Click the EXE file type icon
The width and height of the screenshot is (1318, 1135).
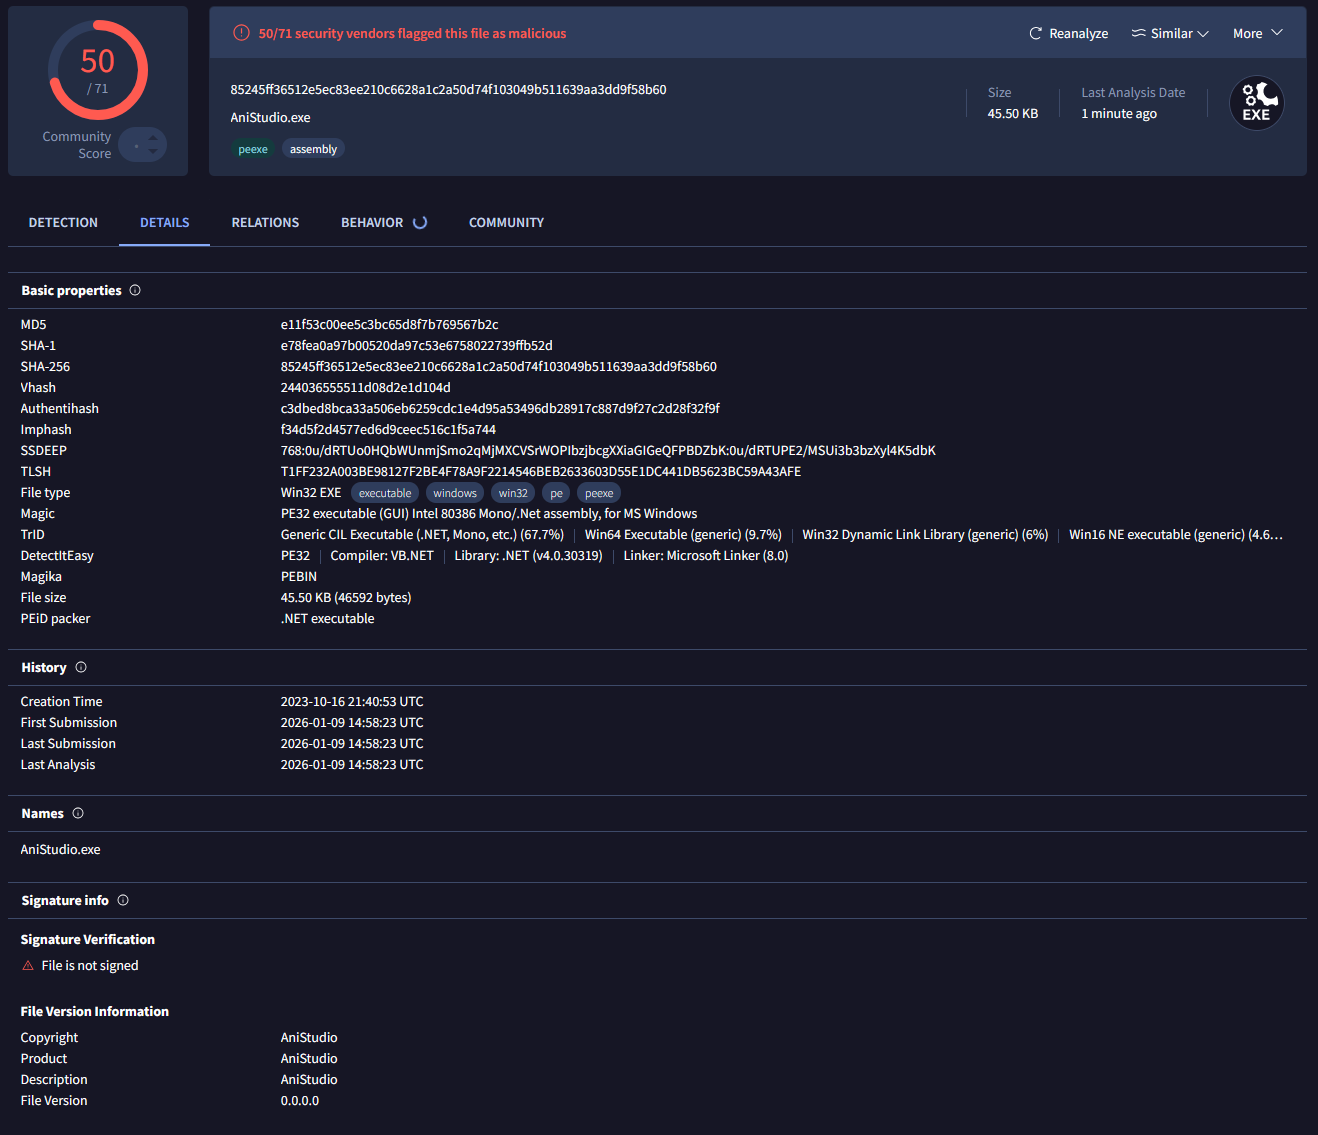click(1256, 103)
